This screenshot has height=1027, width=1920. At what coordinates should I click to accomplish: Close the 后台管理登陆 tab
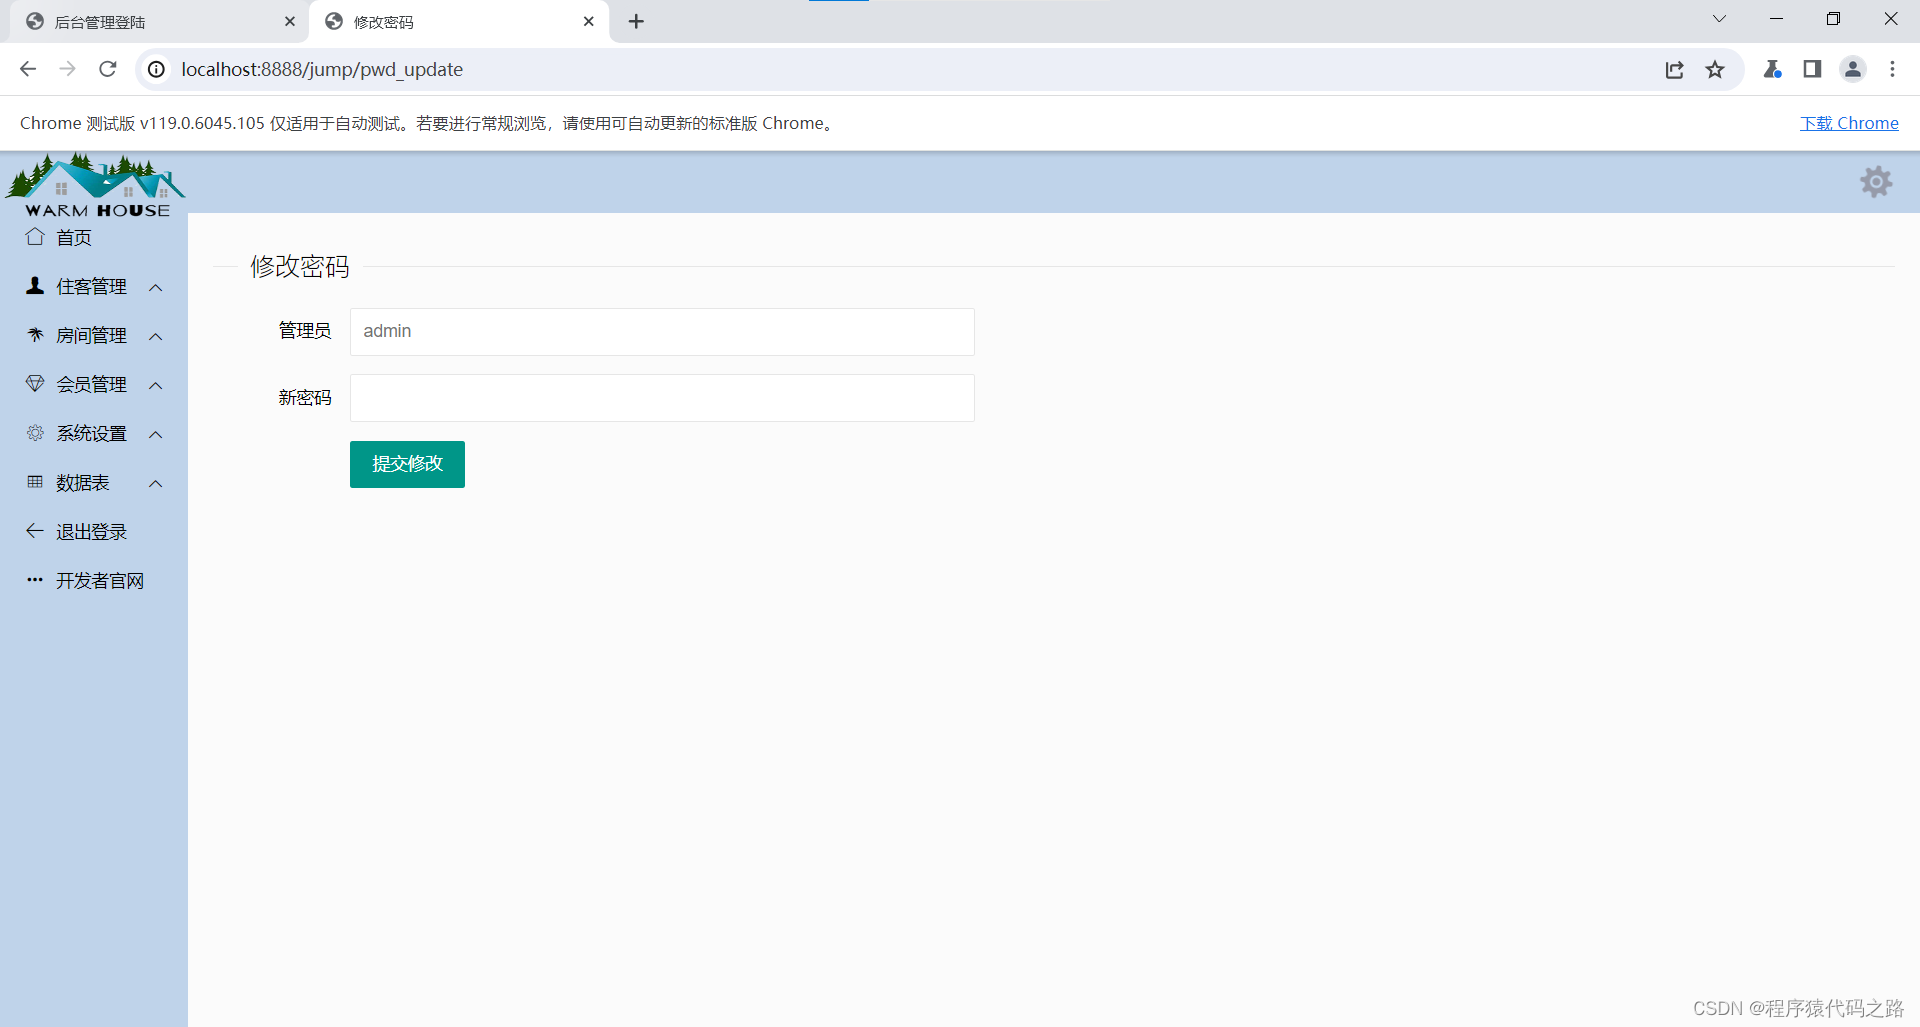click(290, 22)
